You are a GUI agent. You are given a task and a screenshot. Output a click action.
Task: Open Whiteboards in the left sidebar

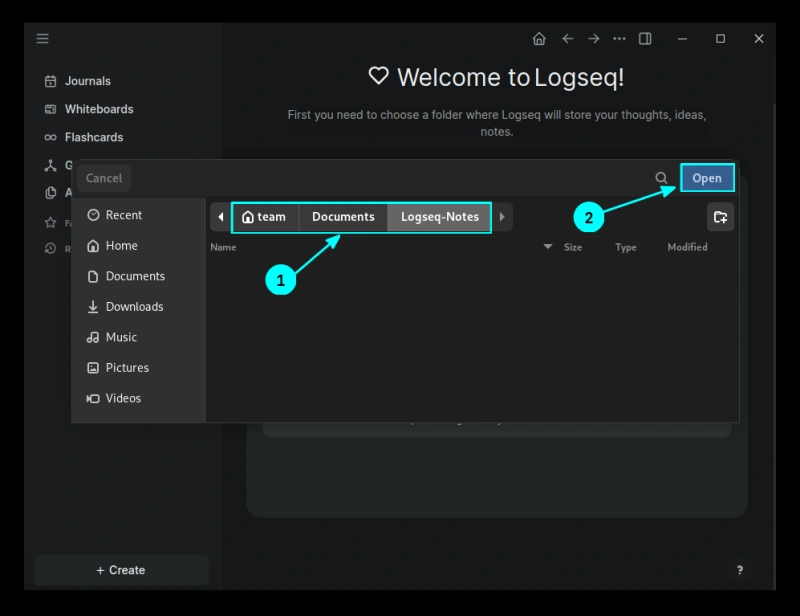[x=98, y=109]
